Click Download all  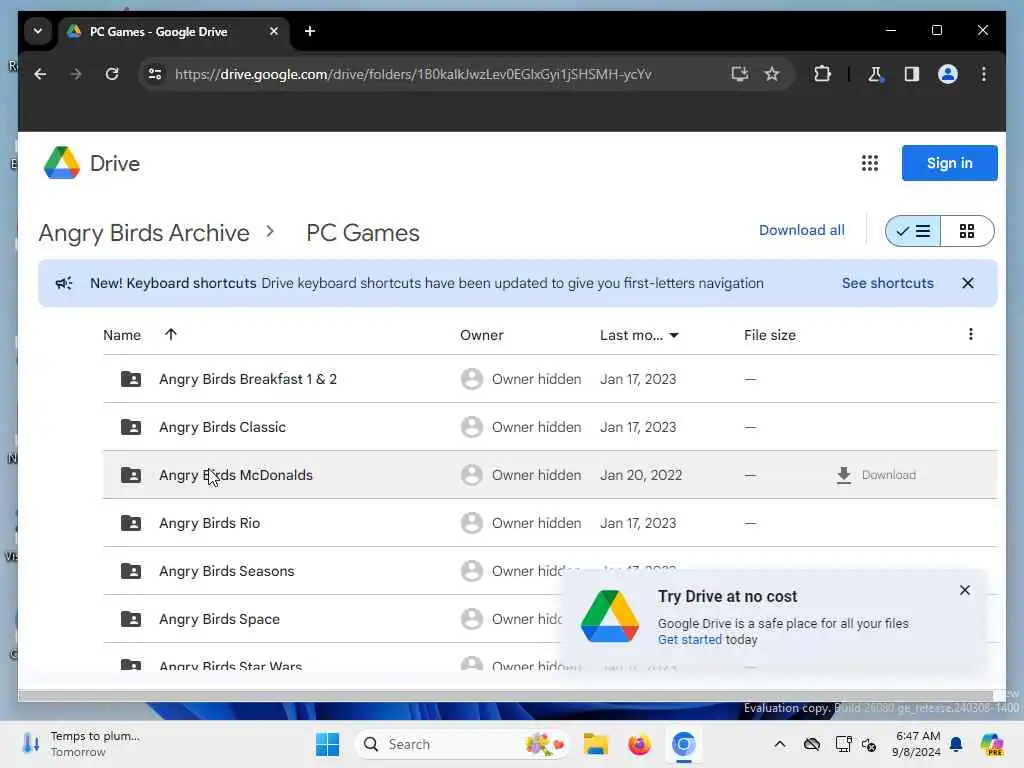(x=801, y=230)
